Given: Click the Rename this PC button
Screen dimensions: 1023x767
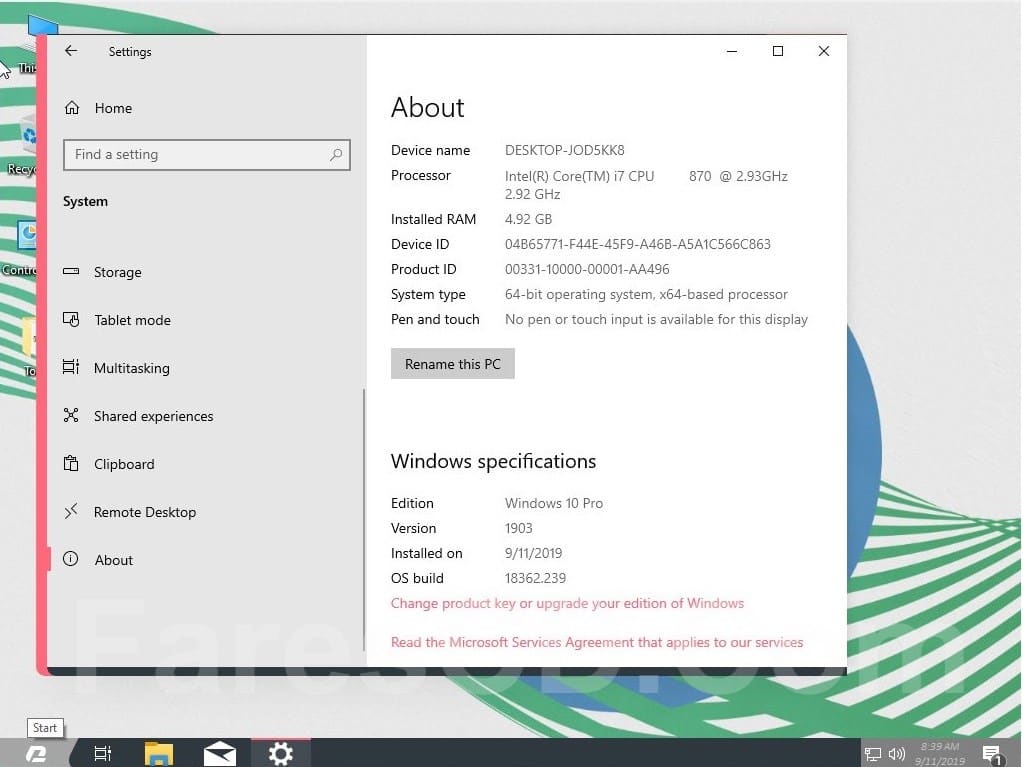Looking at the screenshot, I should point(453,364).
